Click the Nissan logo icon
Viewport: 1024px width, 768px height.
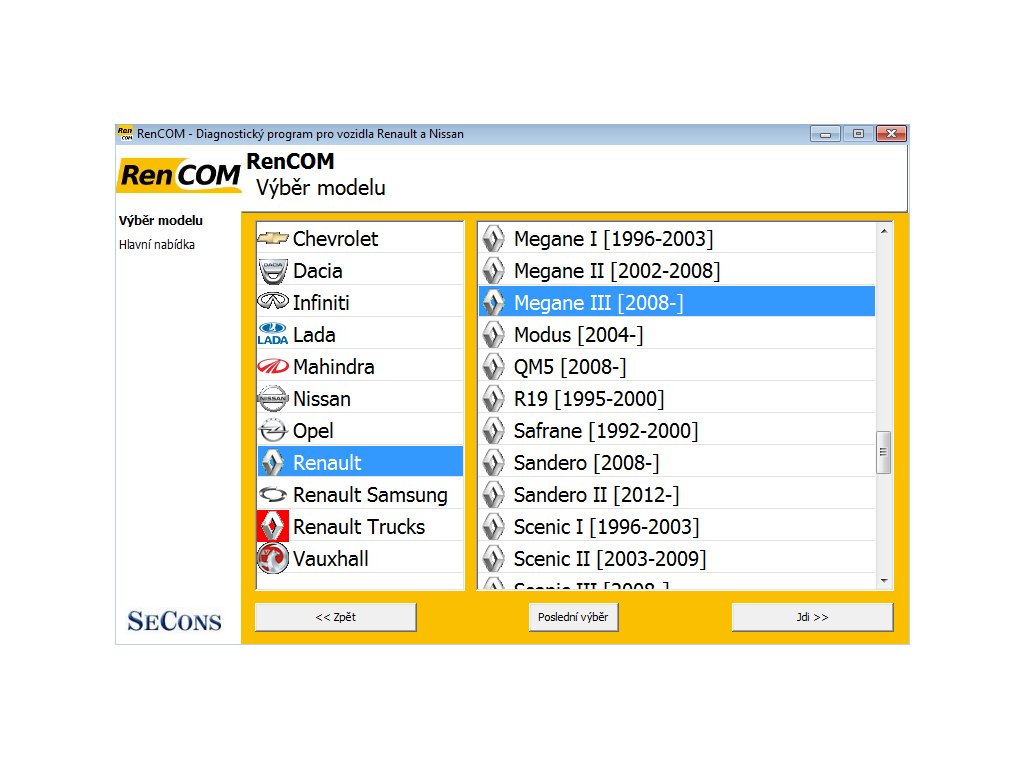coord(272,398)
